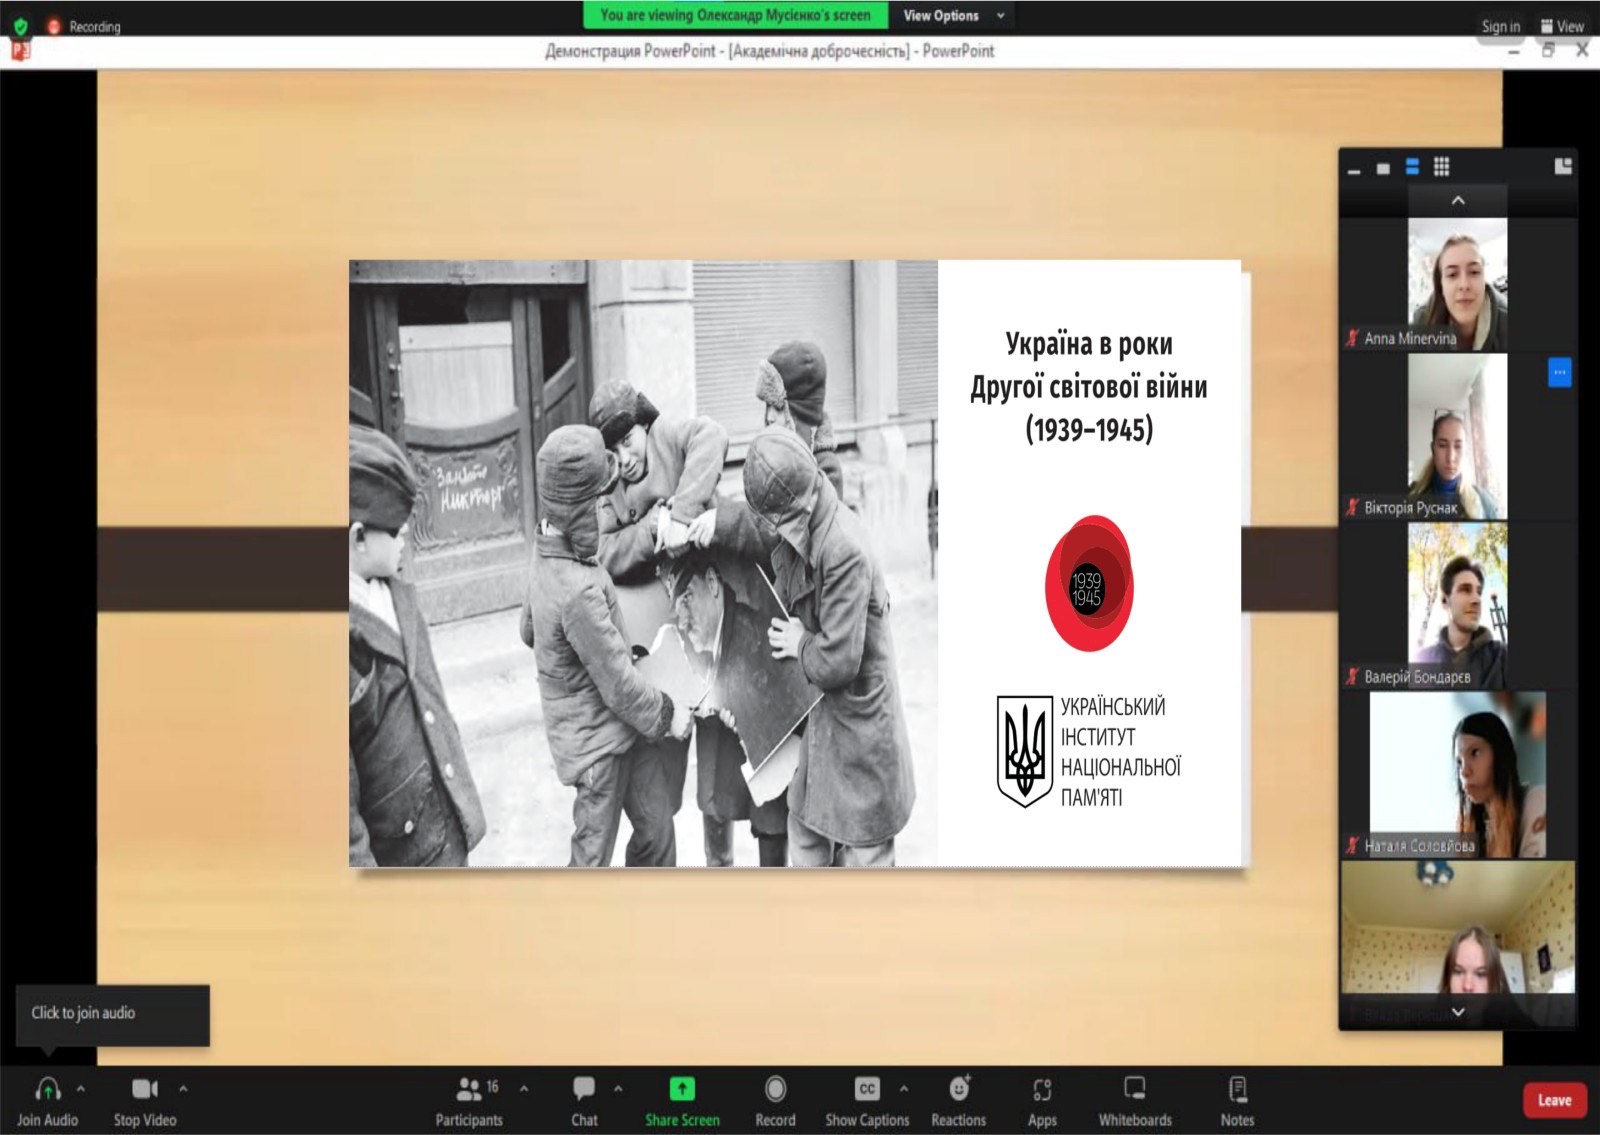Open the View Options dropdown
The width and height of the screenshot is (1600, 1135).
(x=953, y=15)
